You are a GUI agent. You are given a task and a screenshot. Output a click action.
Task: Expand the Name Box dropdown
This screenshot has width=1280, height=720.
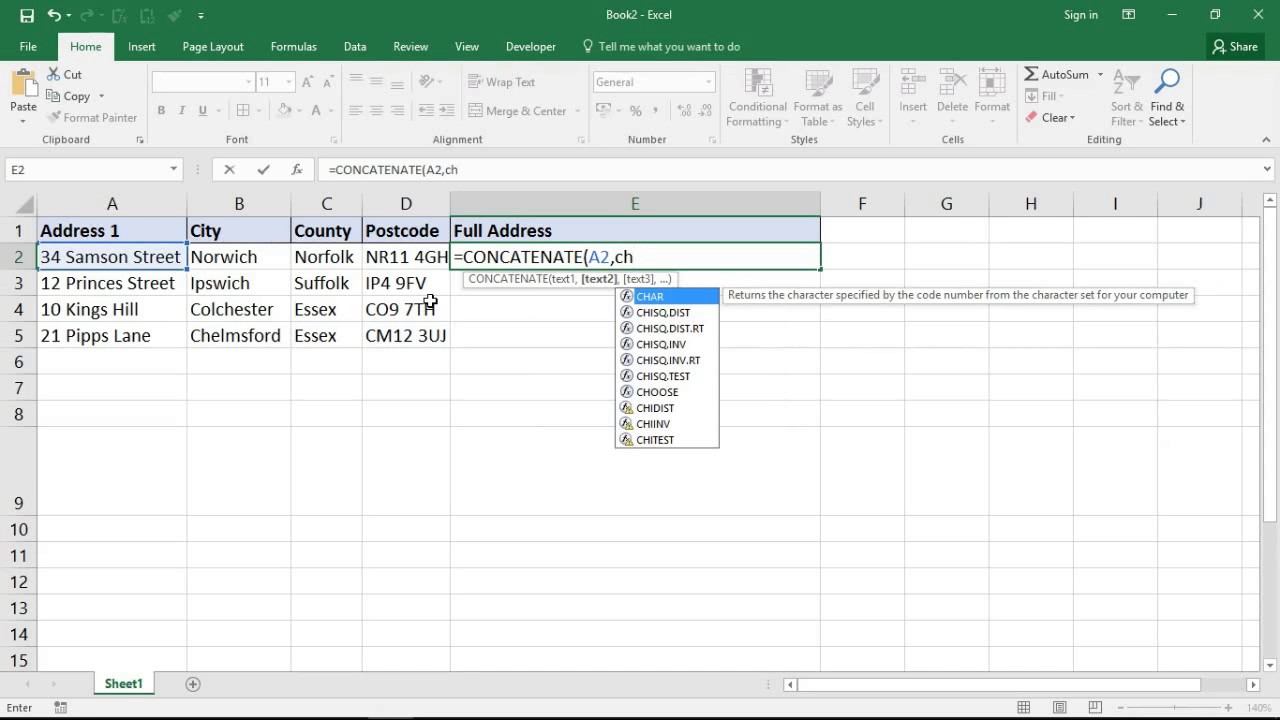tap(173, 170)
